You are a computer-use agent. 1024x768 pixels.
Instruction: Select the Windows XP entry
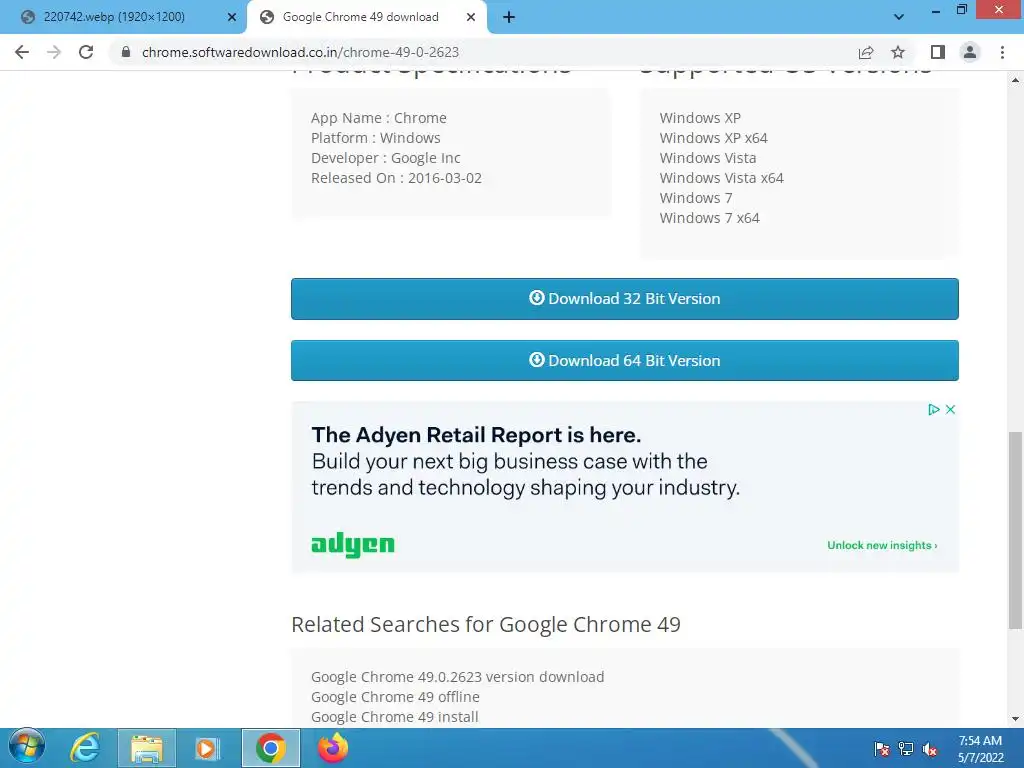pyautogui.click(x=700, y=118)
